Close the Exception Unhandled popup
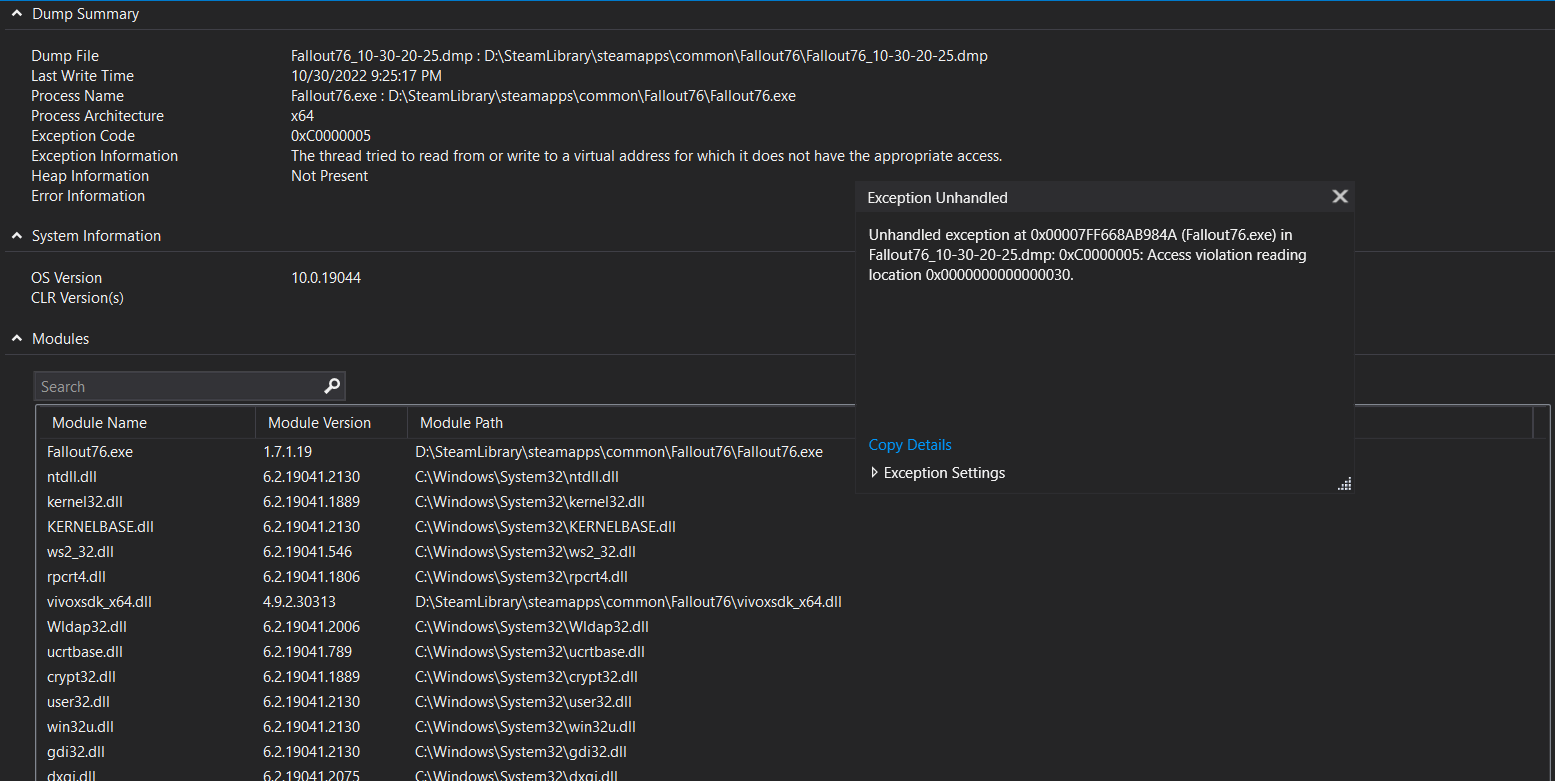1555x781 pixels. click(x=1340, y=197)
